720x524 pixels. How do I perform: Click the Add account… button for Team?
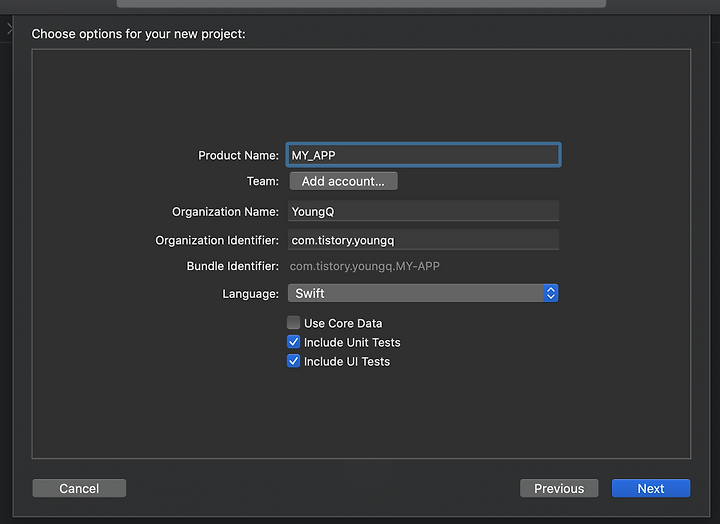(x=343, y=181)
